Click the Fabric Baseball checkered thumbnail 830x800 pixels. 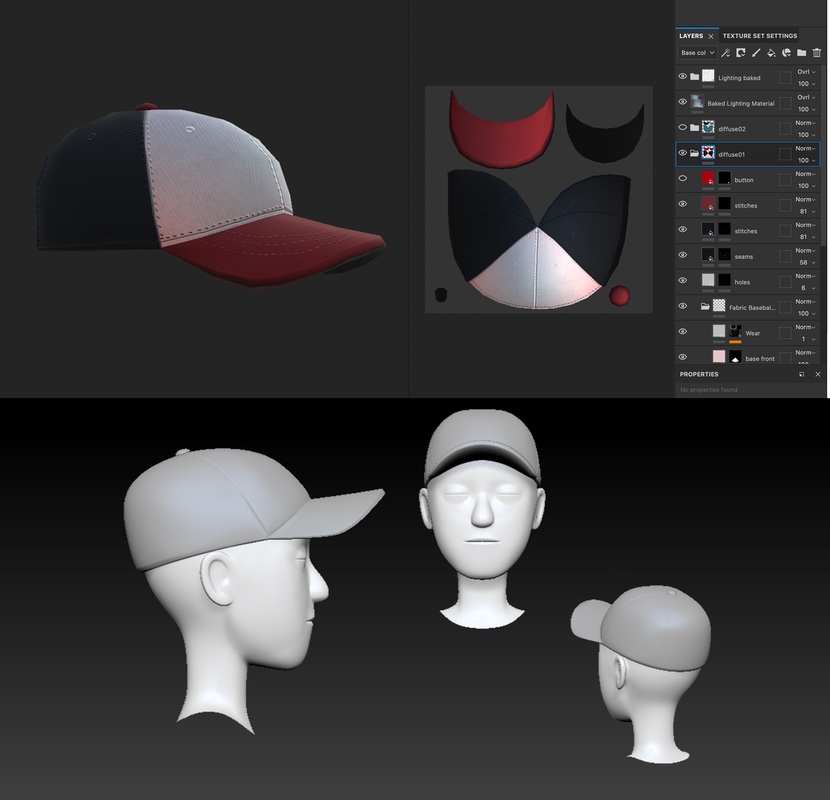pyautogui.click(x=719, y=305)
